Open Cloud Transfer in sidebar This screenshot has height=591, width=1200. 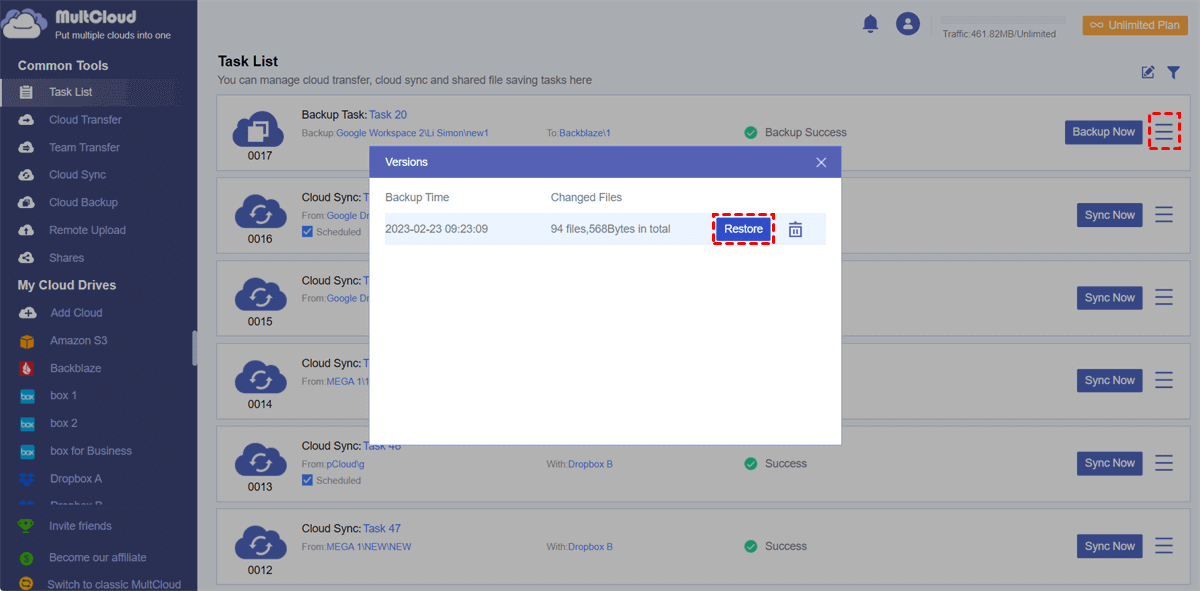85,120
